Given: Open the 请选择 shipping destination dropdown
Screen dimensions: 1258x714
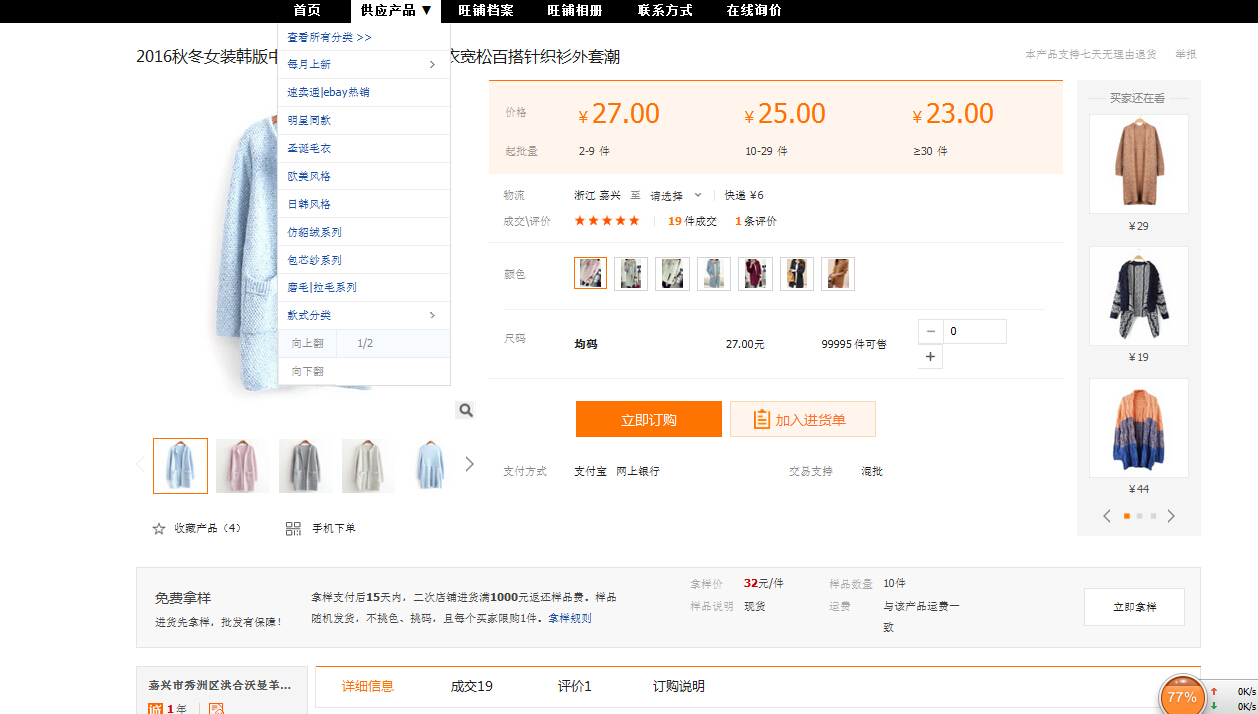Looking at the screenshot, I should [x=675, y=196].
